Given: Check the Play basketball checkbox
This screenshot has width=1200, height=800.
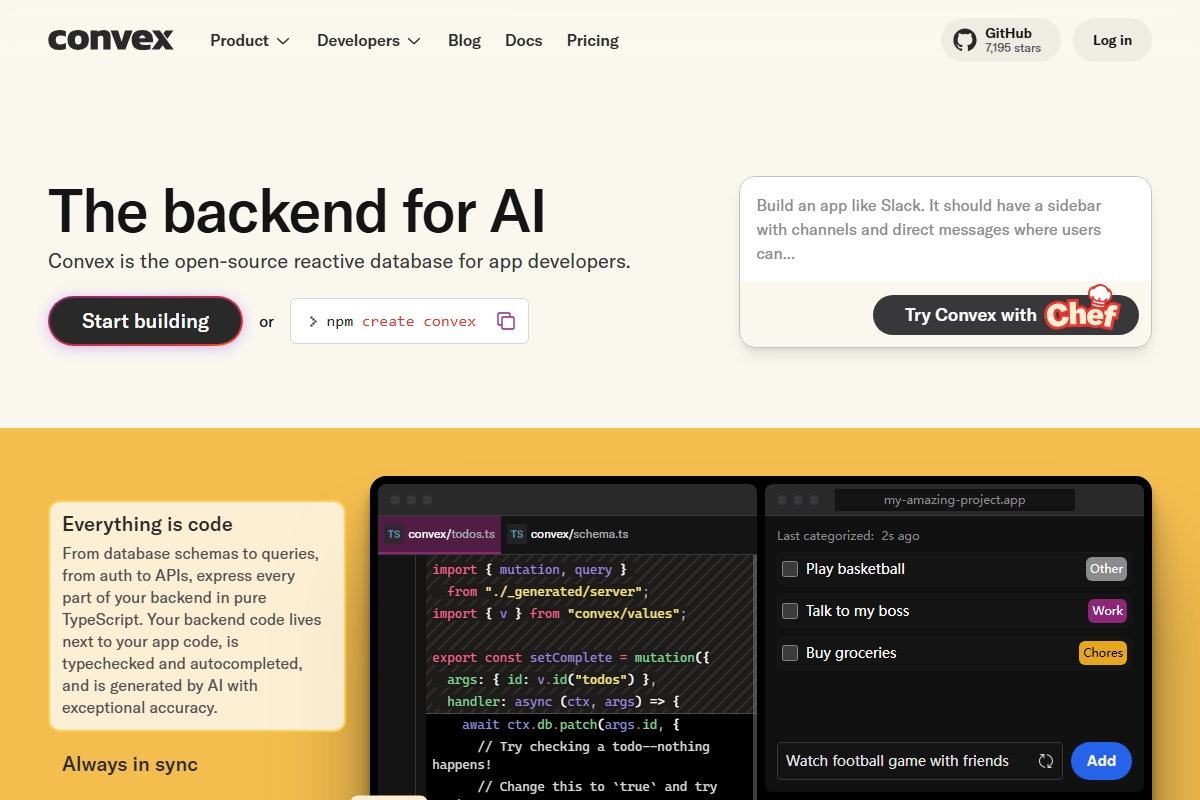Looking at the screenshot, I should 790,569.
